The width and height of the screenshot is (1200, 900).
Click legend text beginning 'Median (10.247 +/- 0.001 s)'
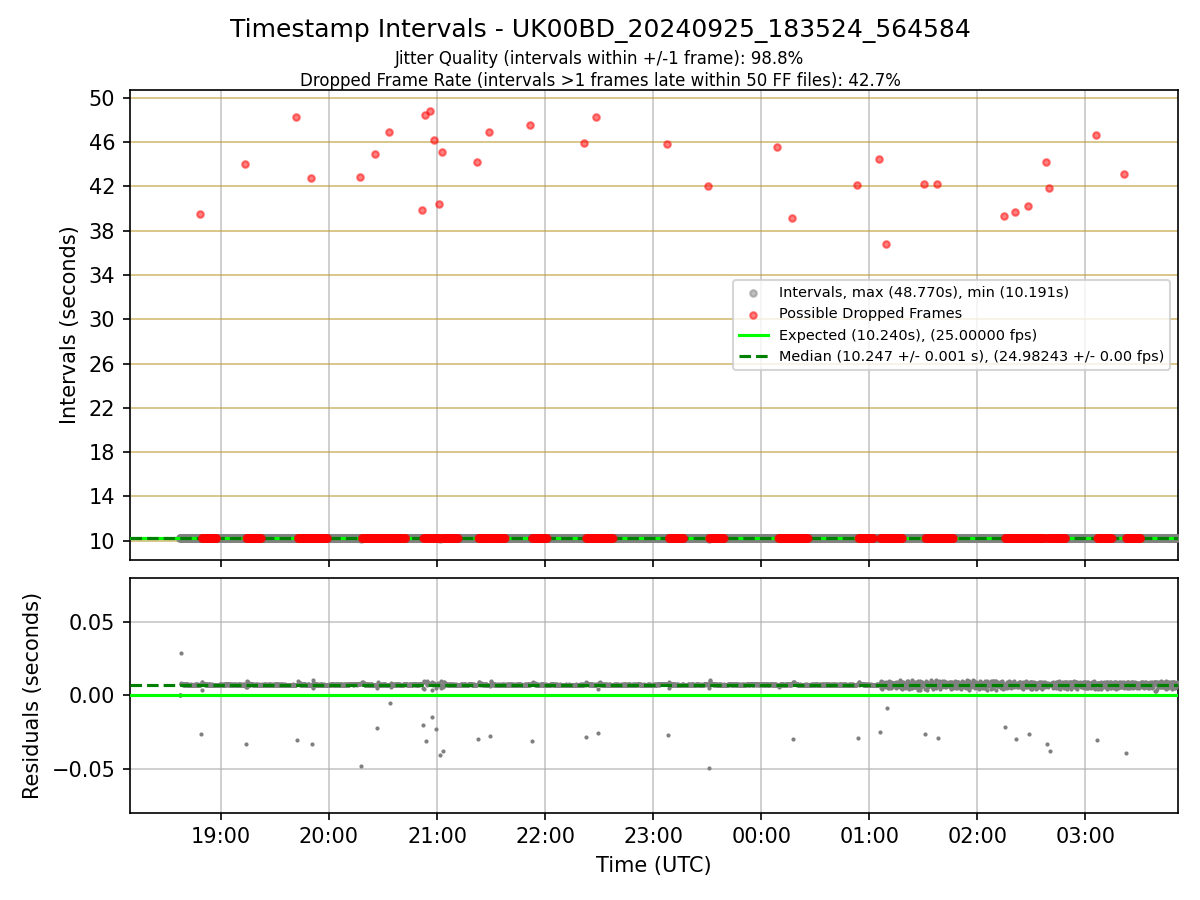[971, 356]
